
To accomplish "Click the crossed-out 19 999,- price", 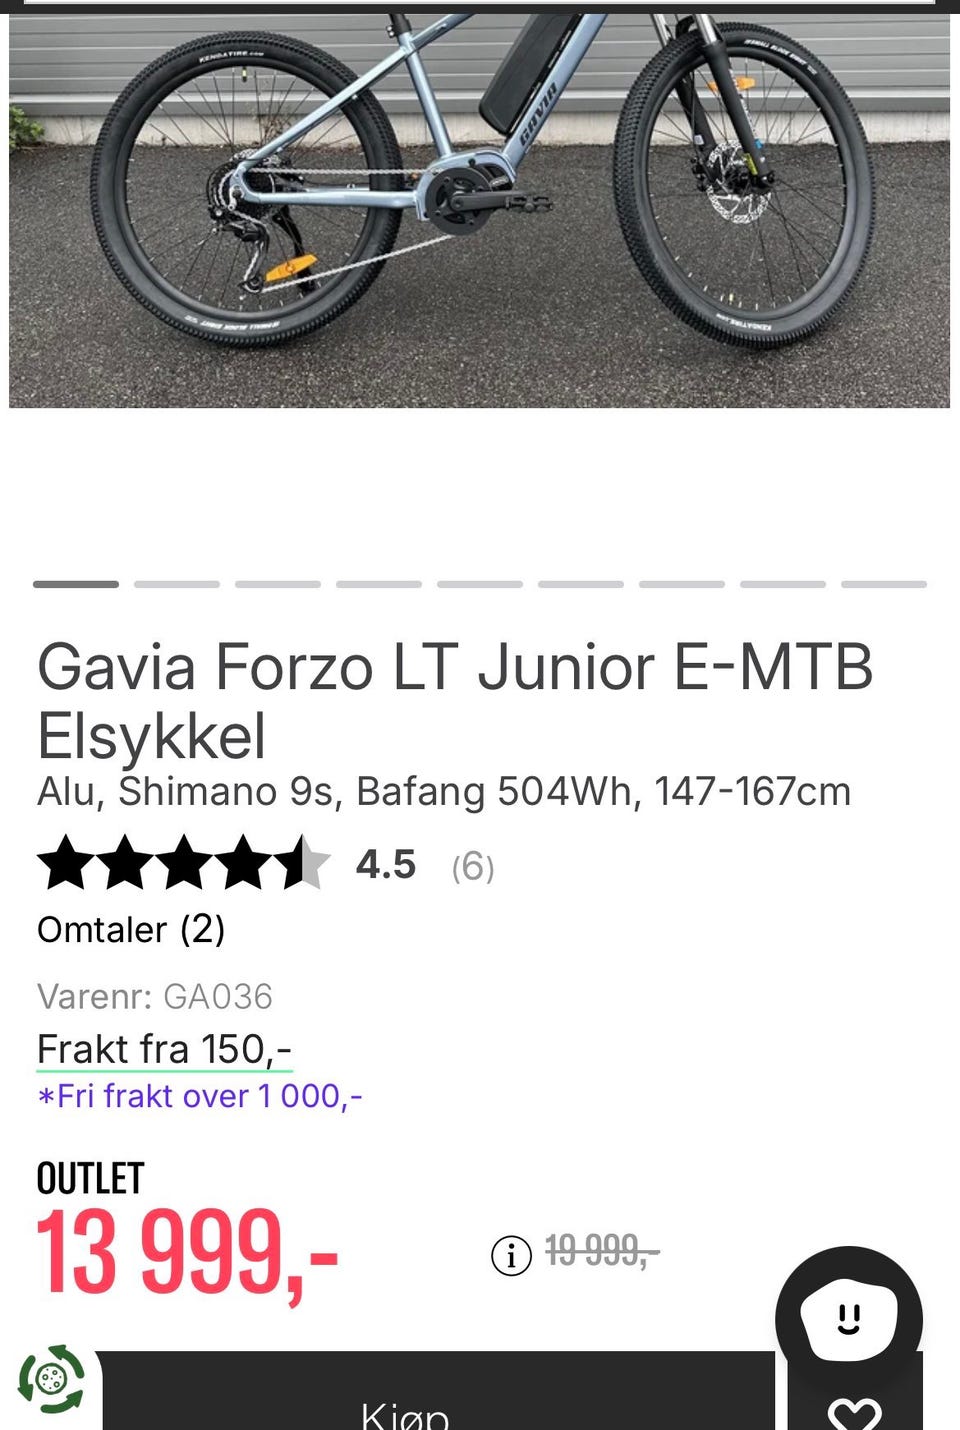I will [602, 1250].
